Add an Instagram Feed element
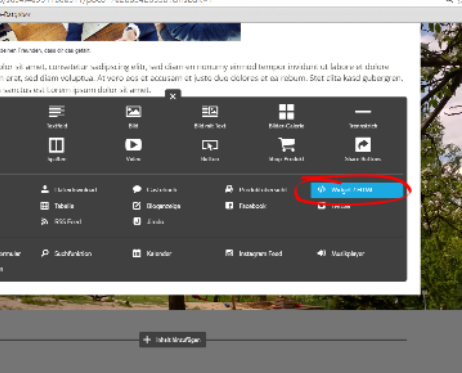 (x=254, y=253)
